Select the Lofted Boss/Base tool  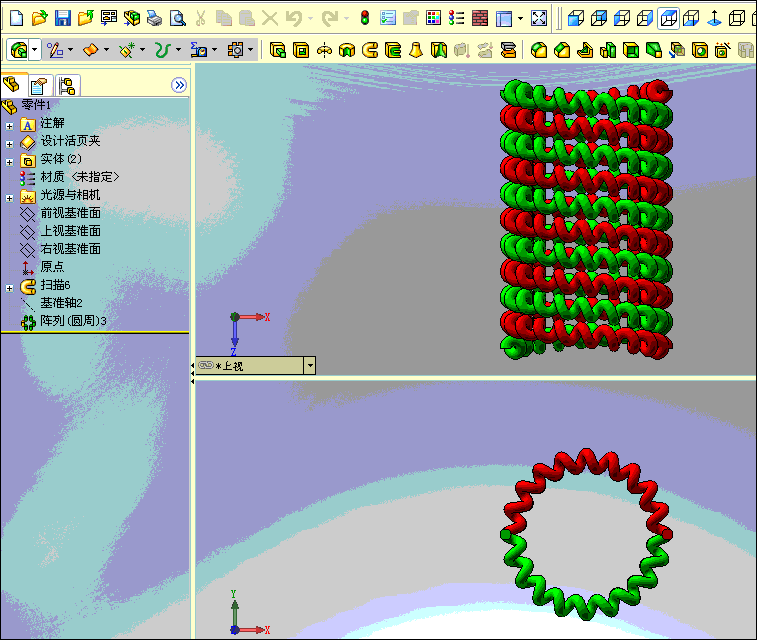[x=416, y=50]
